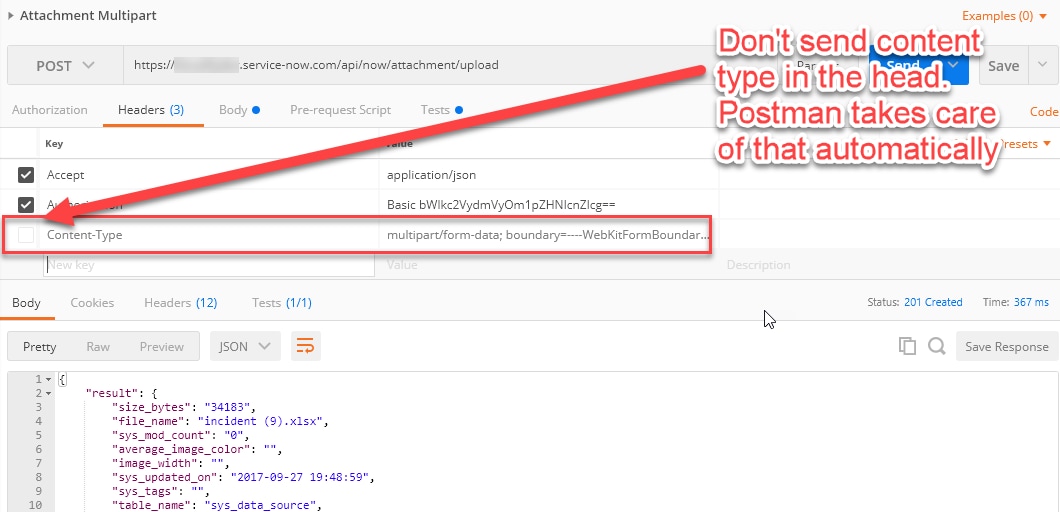Click the Save button
Viewport: 1060px width, 512px height.
[x=1003, y=66]
